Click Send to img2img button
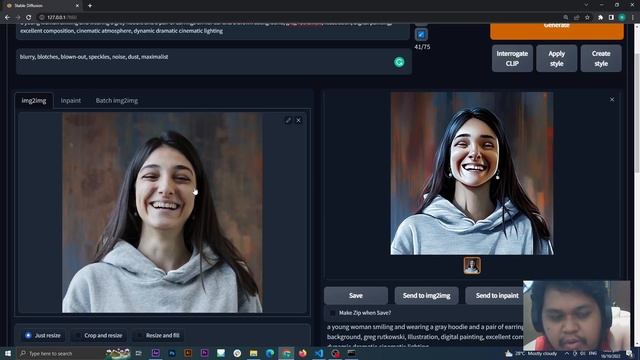The image size is (640, 360). (x=427, y=295)
